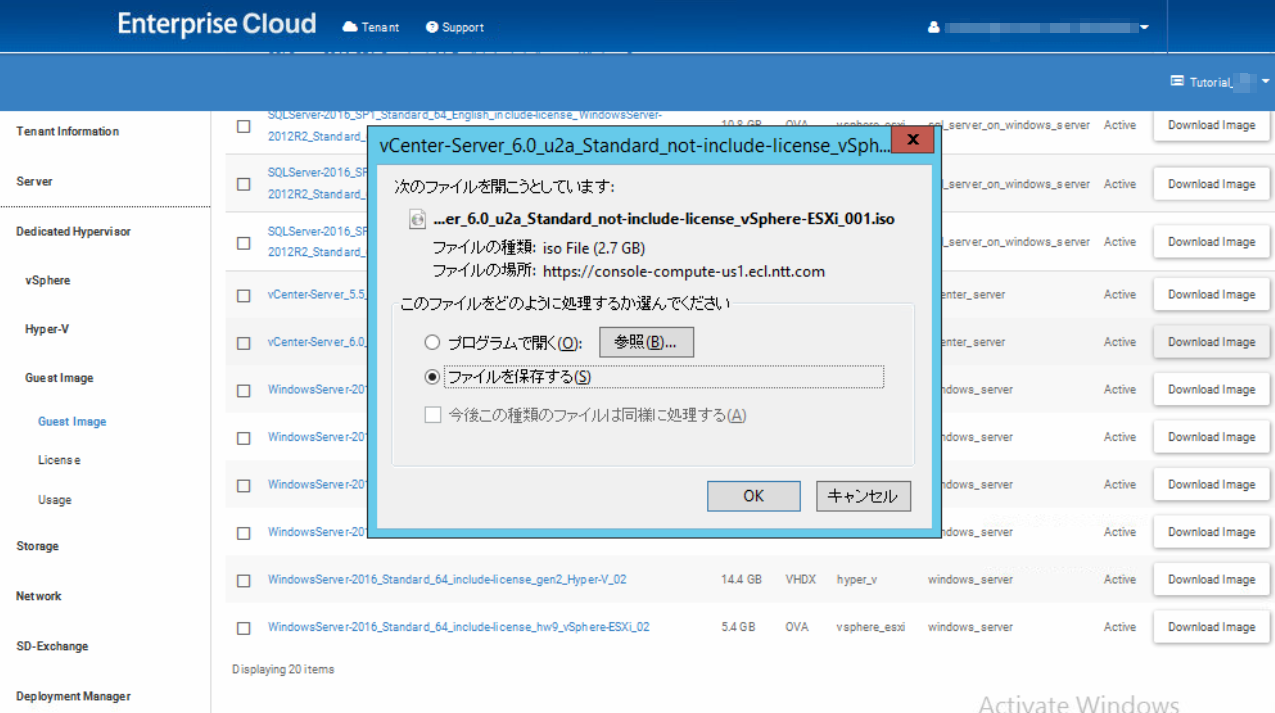This screenshot has width=1275, height=713.
Task: Check box for WindowsServer-2016 gen2 Hyper-V_02 row
Action: point(244,581)
